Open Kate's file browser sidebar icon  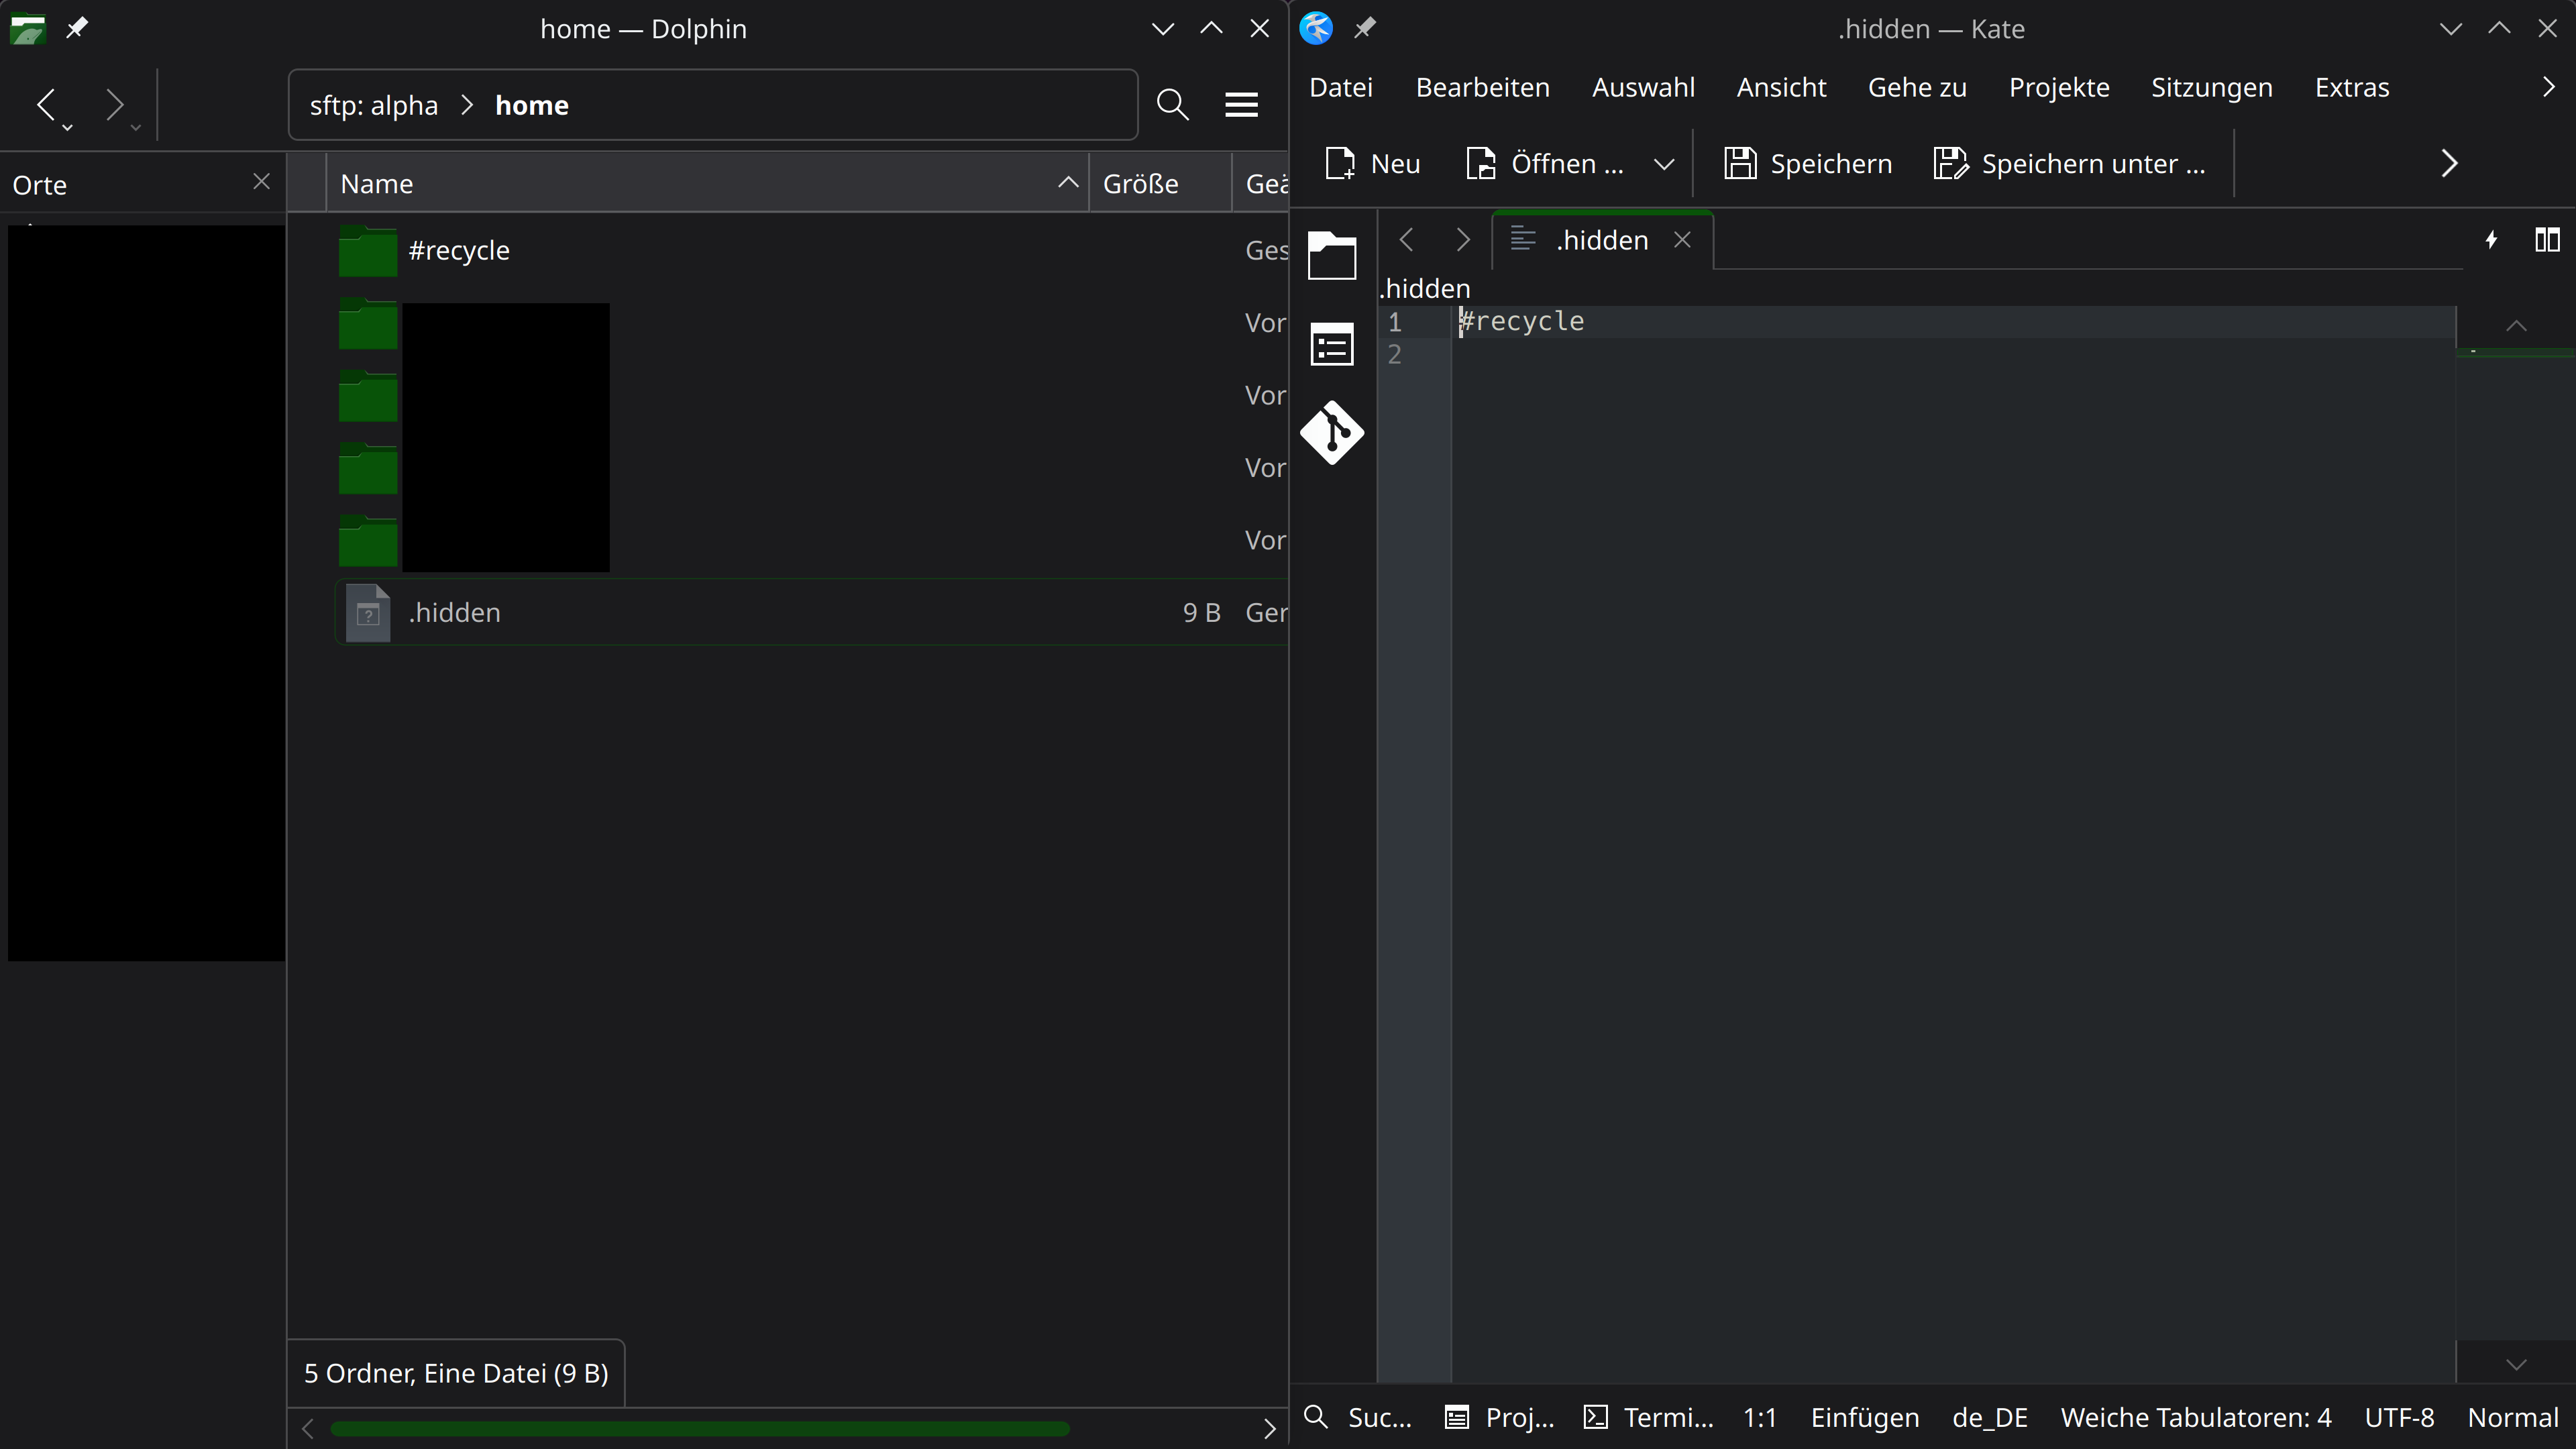1332,255
